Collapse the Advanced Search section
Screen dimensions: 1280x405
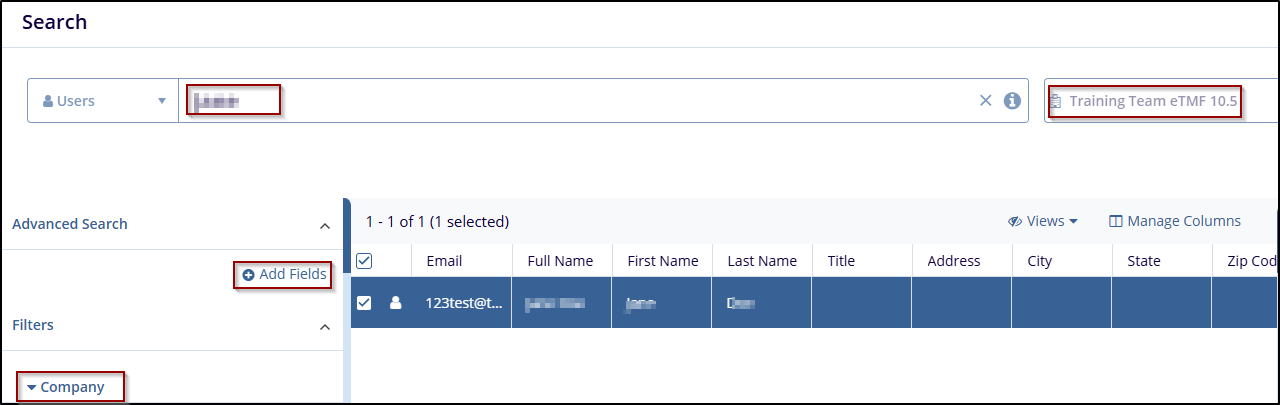324,226
